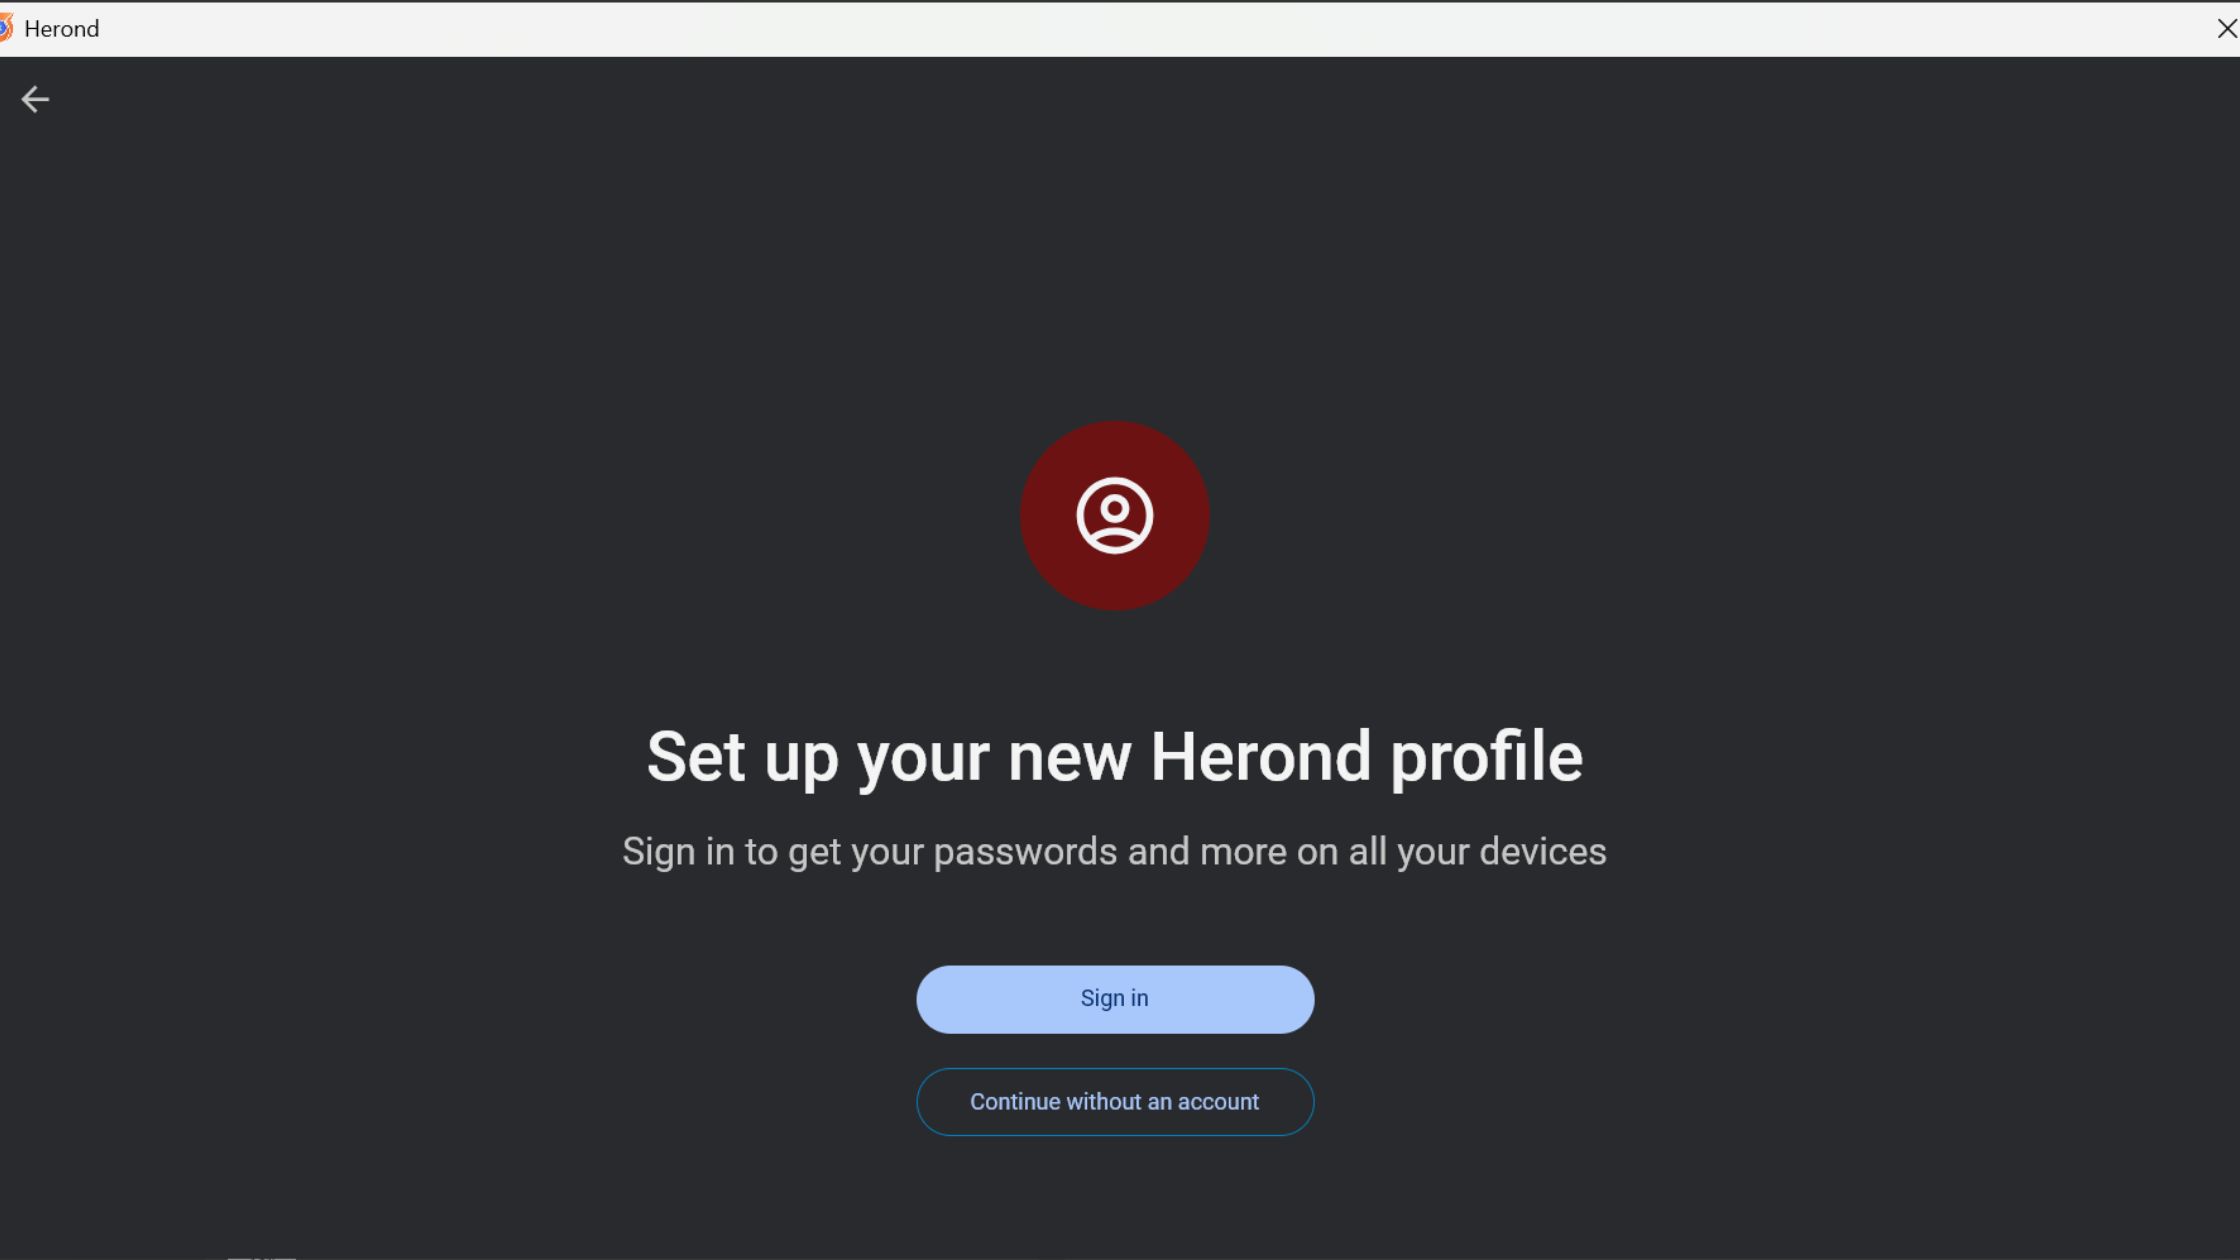This screenshot has width=2240, height=1260.
Task: Click the word 'passwords' in the subtitle
Action: coord(1025,852)
